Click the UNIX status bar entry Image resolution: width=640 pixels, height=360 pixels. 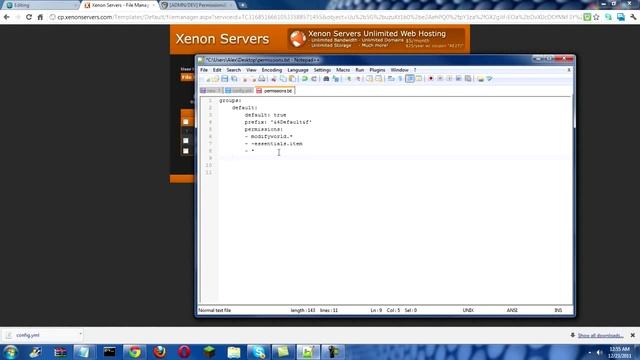468,310
